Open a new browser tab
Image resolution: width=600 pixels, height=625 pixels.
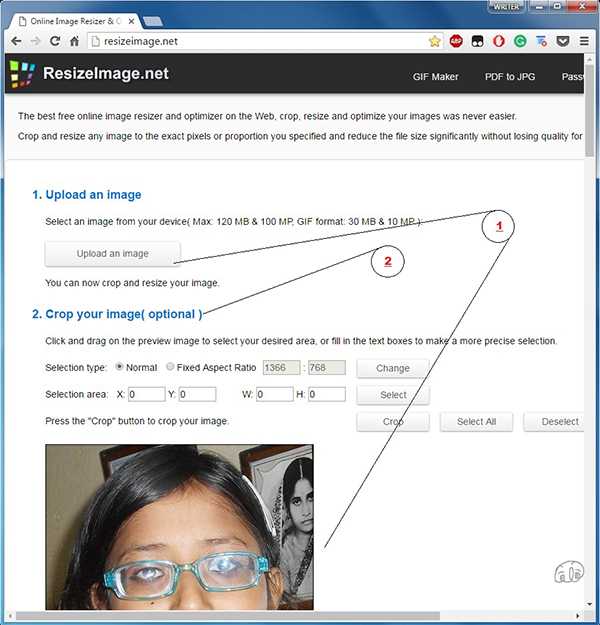(x=152, y=21)
